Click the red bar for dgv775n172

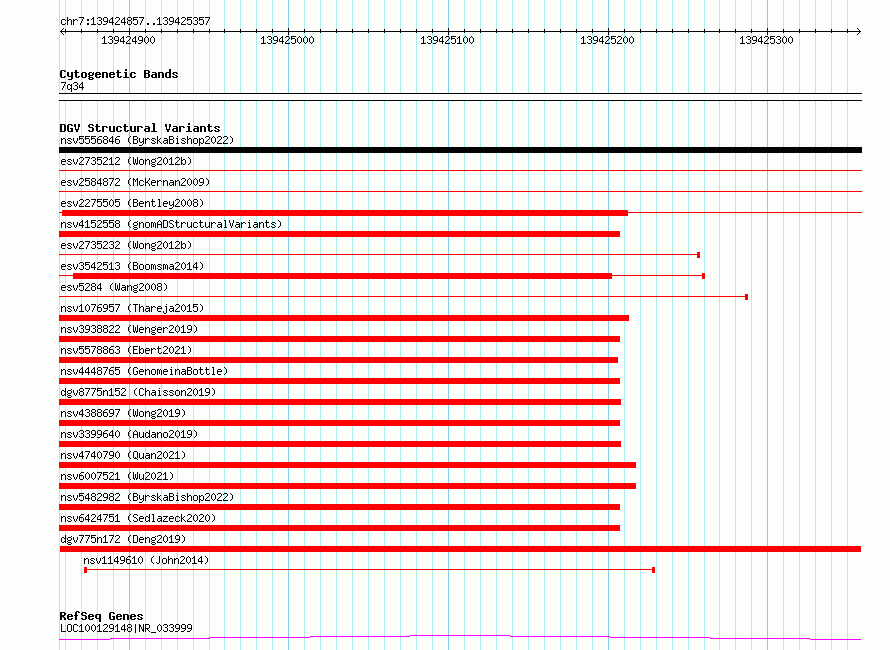[460, 549]
